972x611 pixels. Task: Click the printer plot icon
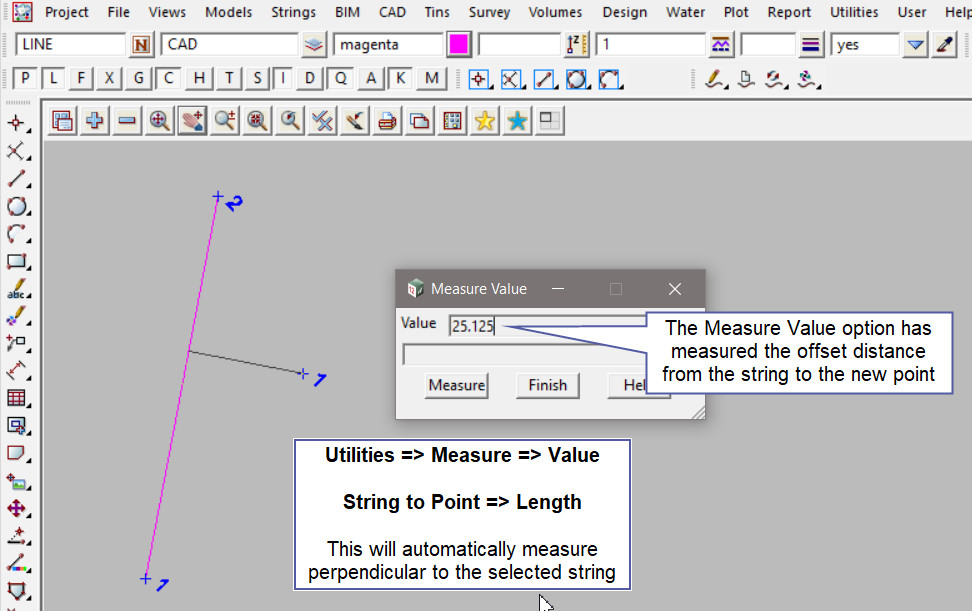click(x=387, y=121)
